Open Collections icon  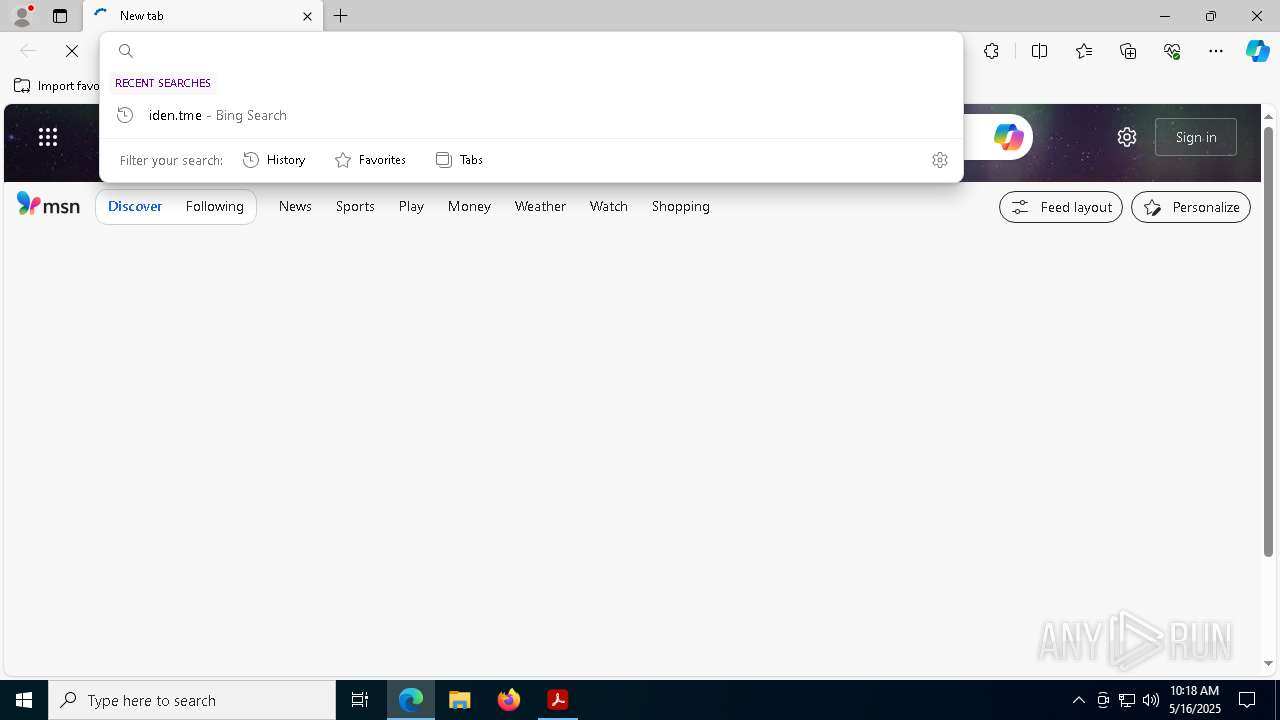(x=1128, y=51)
